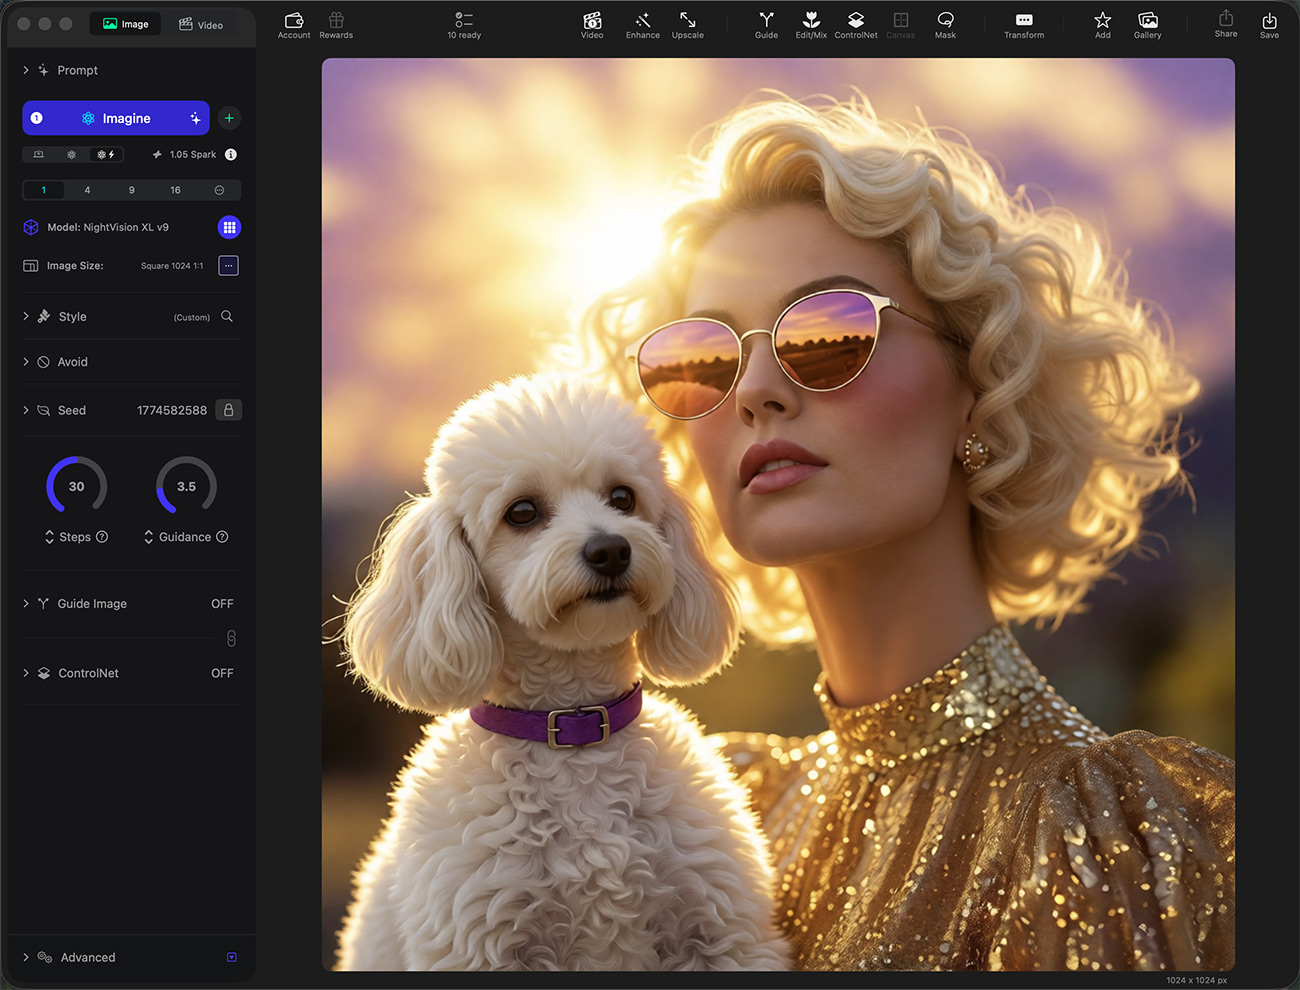Click the Spark cost info icon
Viewport: 1300px width, 990px height.
[x=231, y=154]
